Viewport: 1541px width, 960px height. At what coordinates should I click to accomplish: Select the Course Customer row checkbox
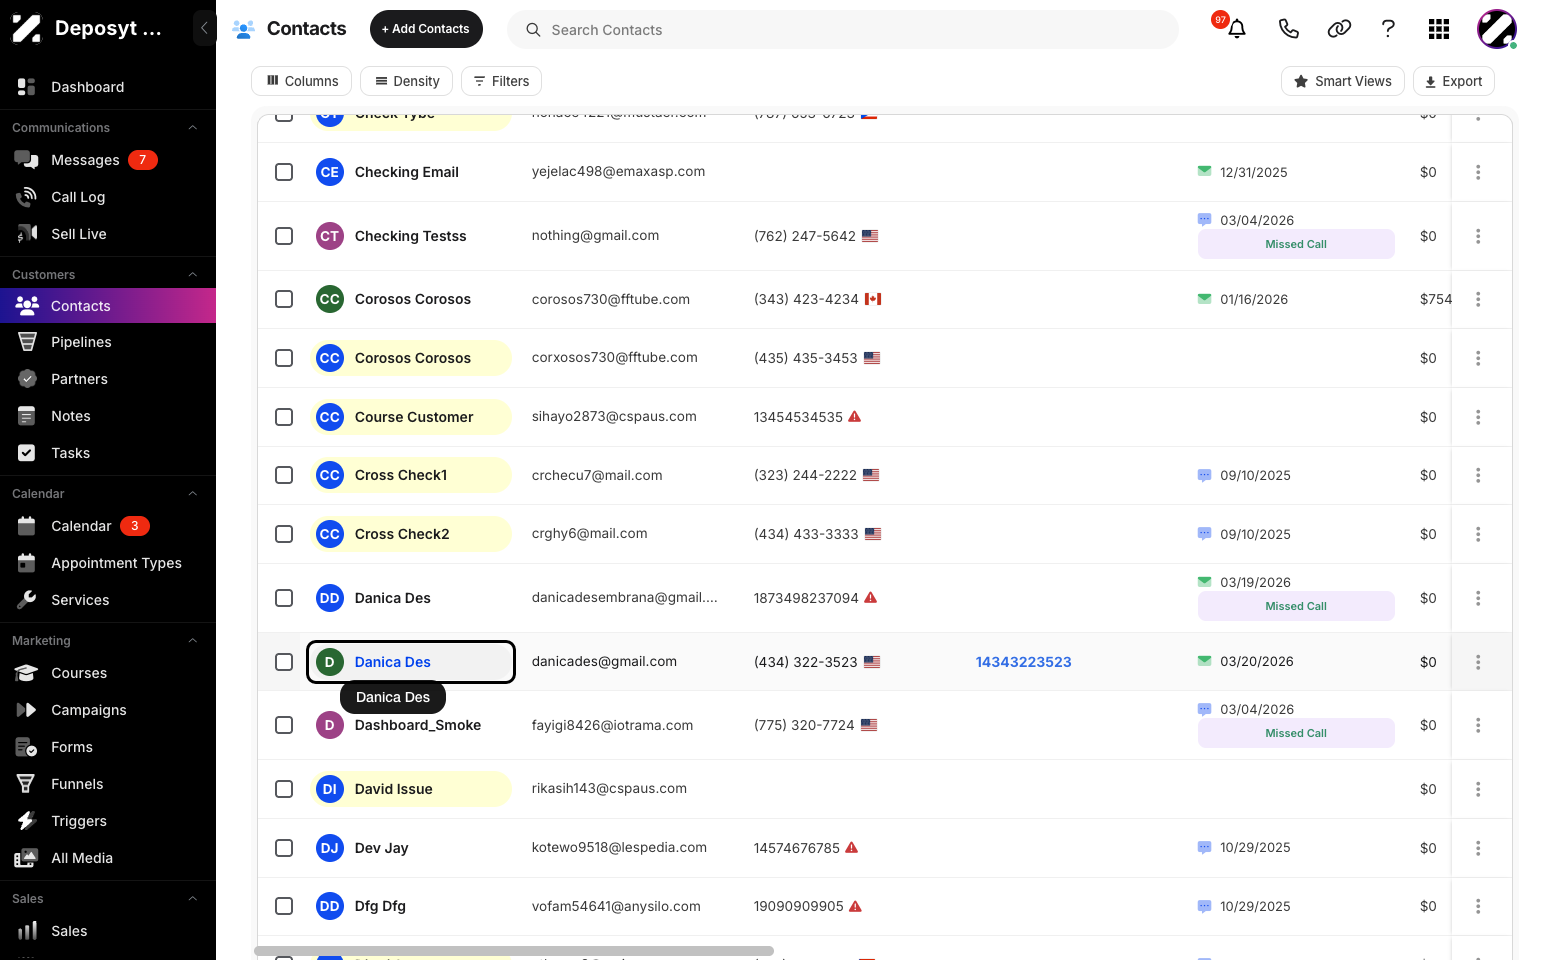(284, 417)
